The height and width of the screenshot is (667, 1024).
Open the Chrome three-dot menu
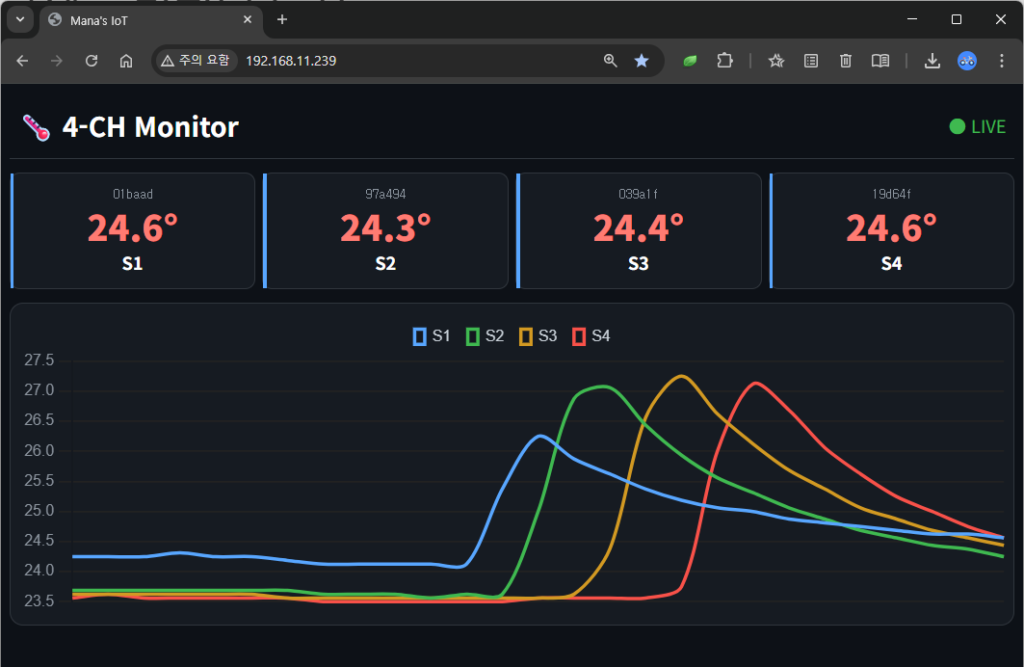point(1001,61)
